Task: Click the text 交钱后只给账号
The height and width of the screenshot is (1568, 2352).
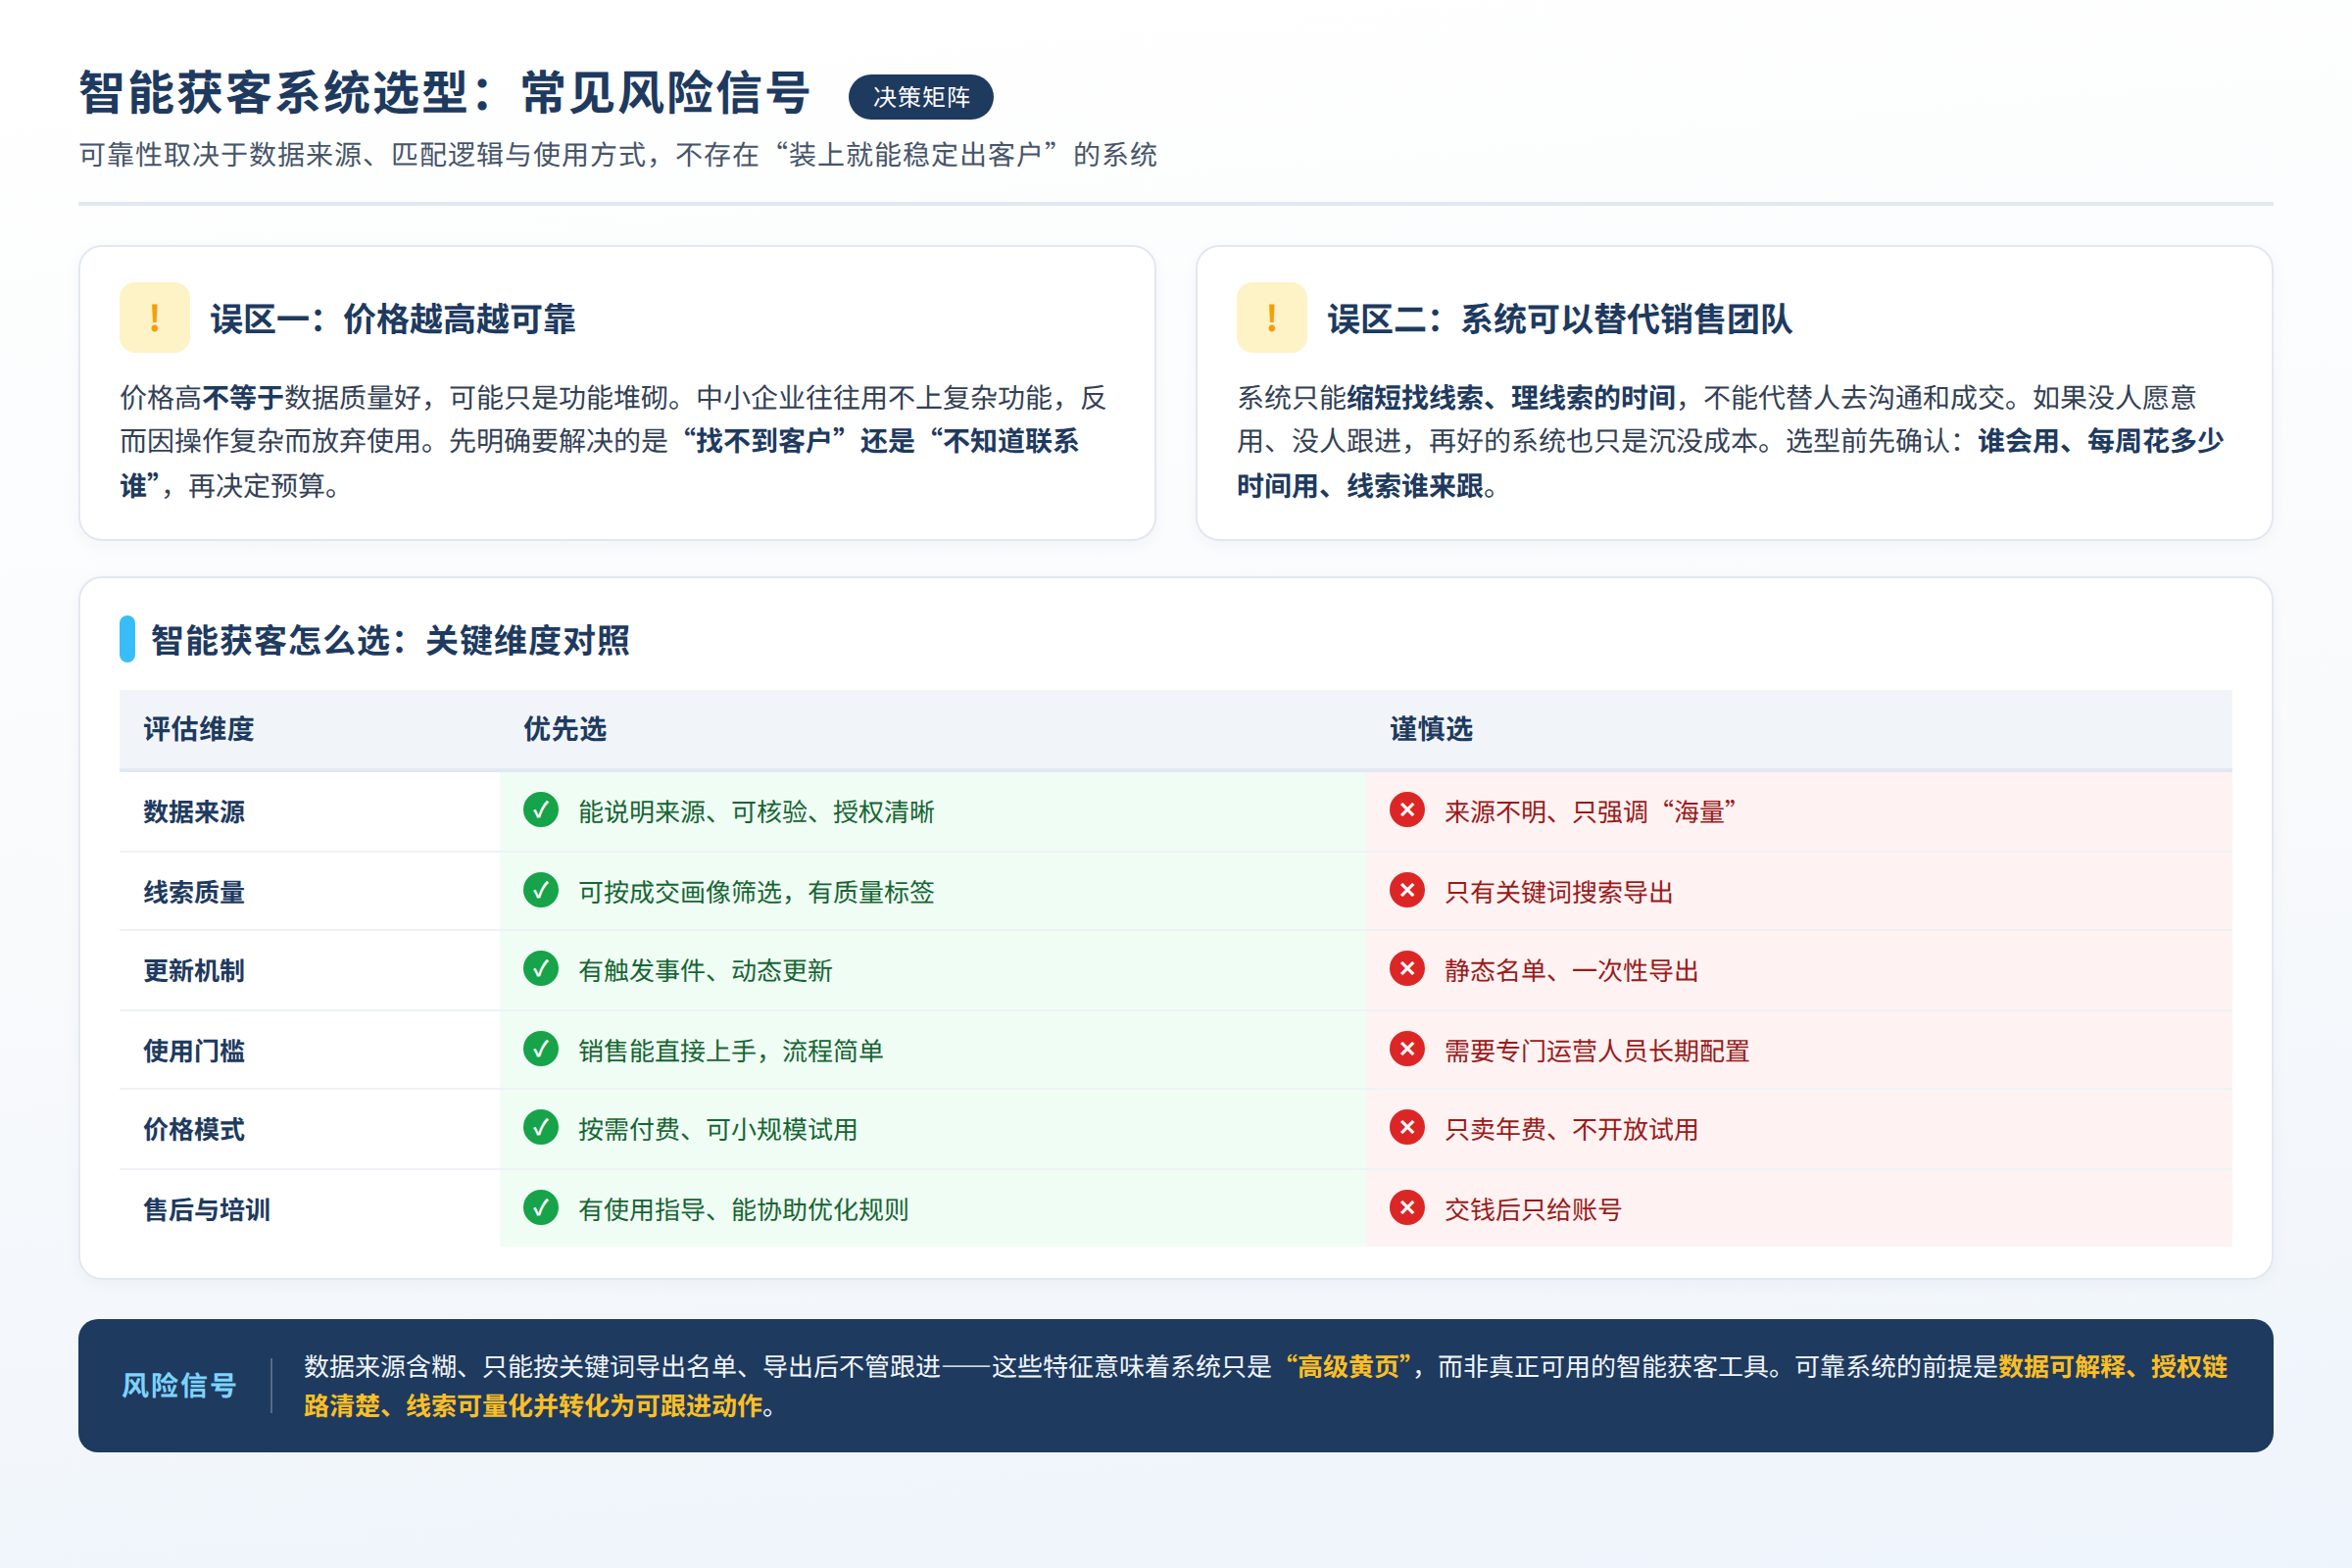Action: tap(1533, 1210)
